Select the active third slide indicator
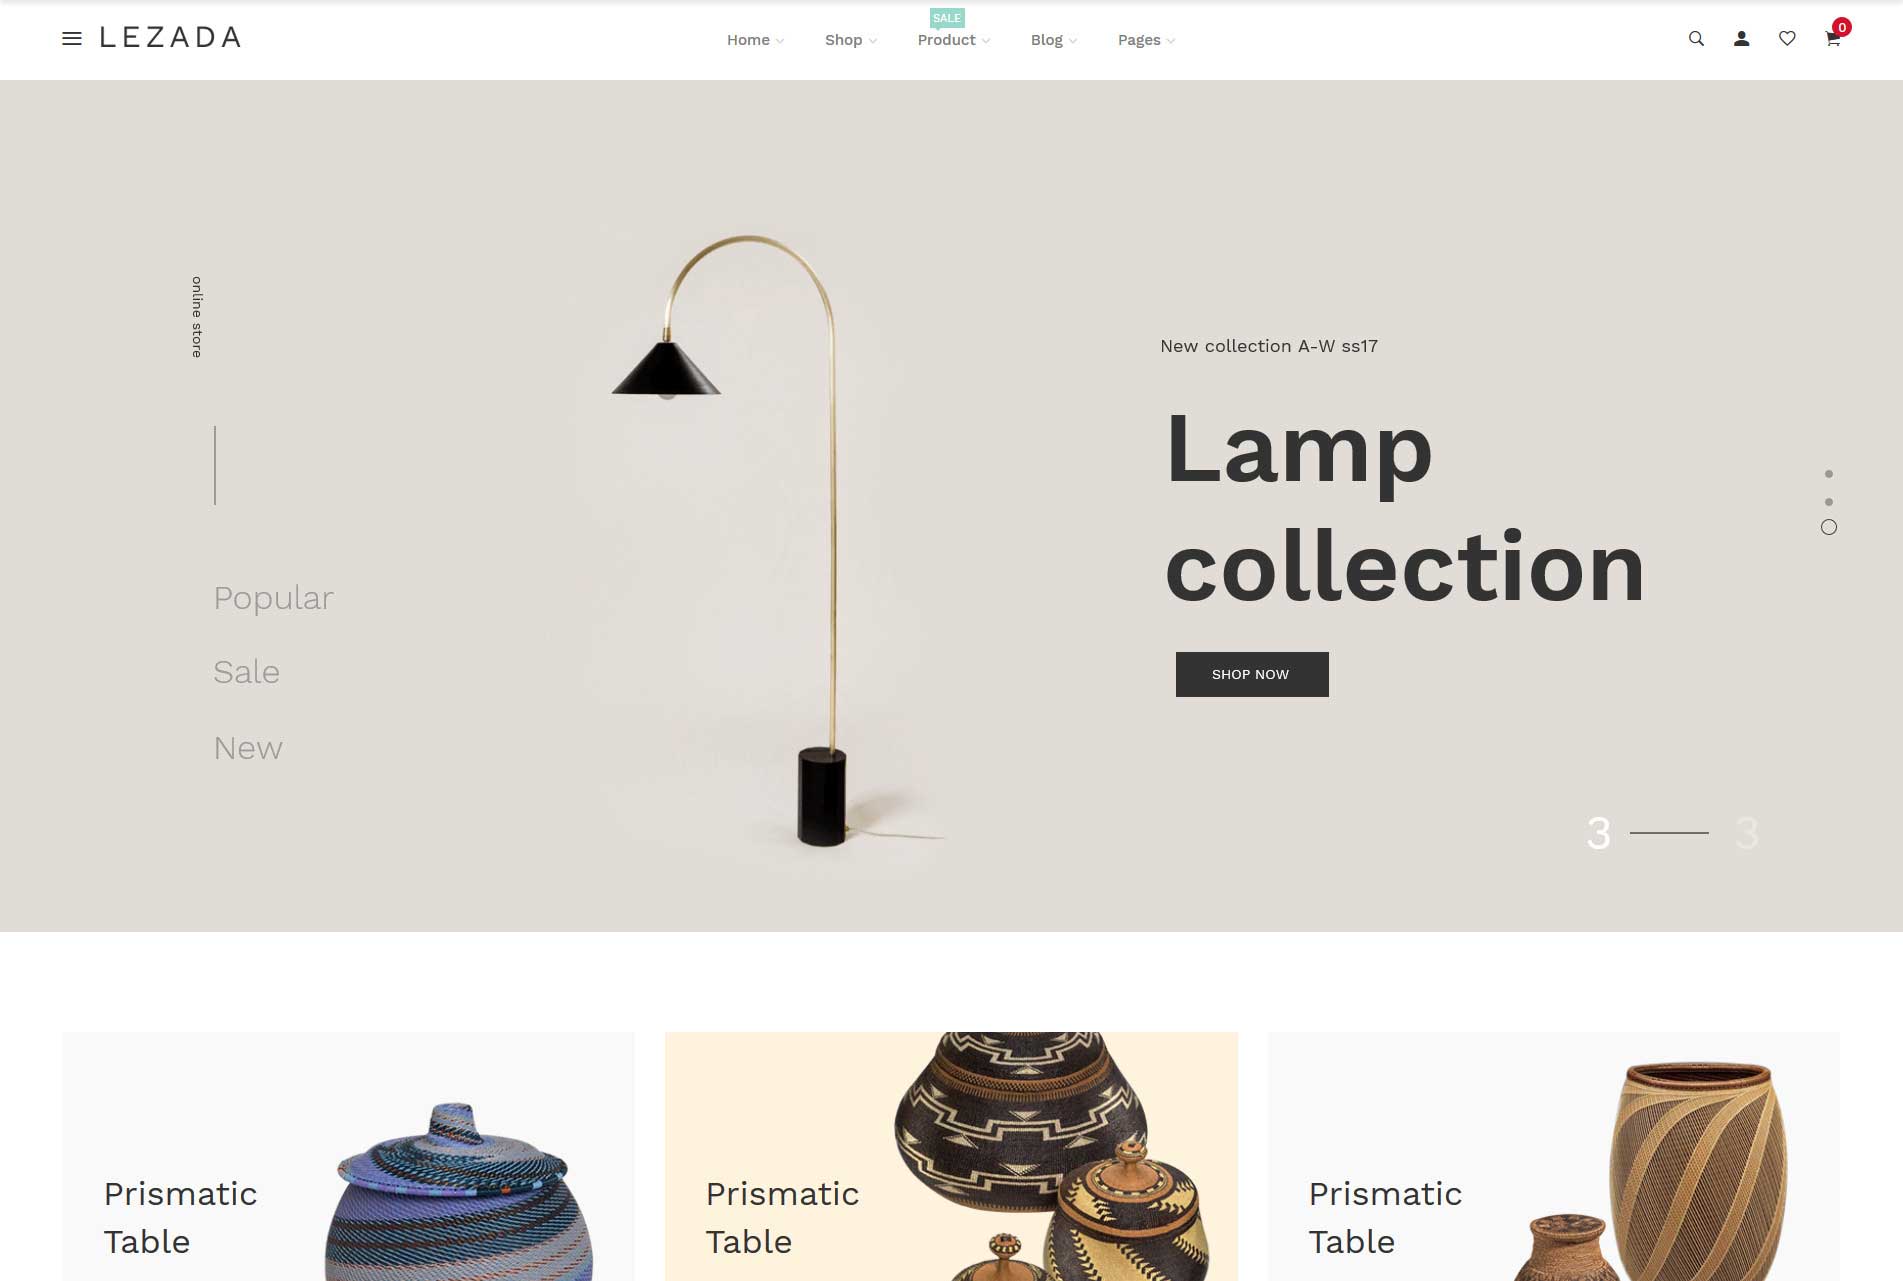Viewport: 1903px width, 1281px height. 1829,527
